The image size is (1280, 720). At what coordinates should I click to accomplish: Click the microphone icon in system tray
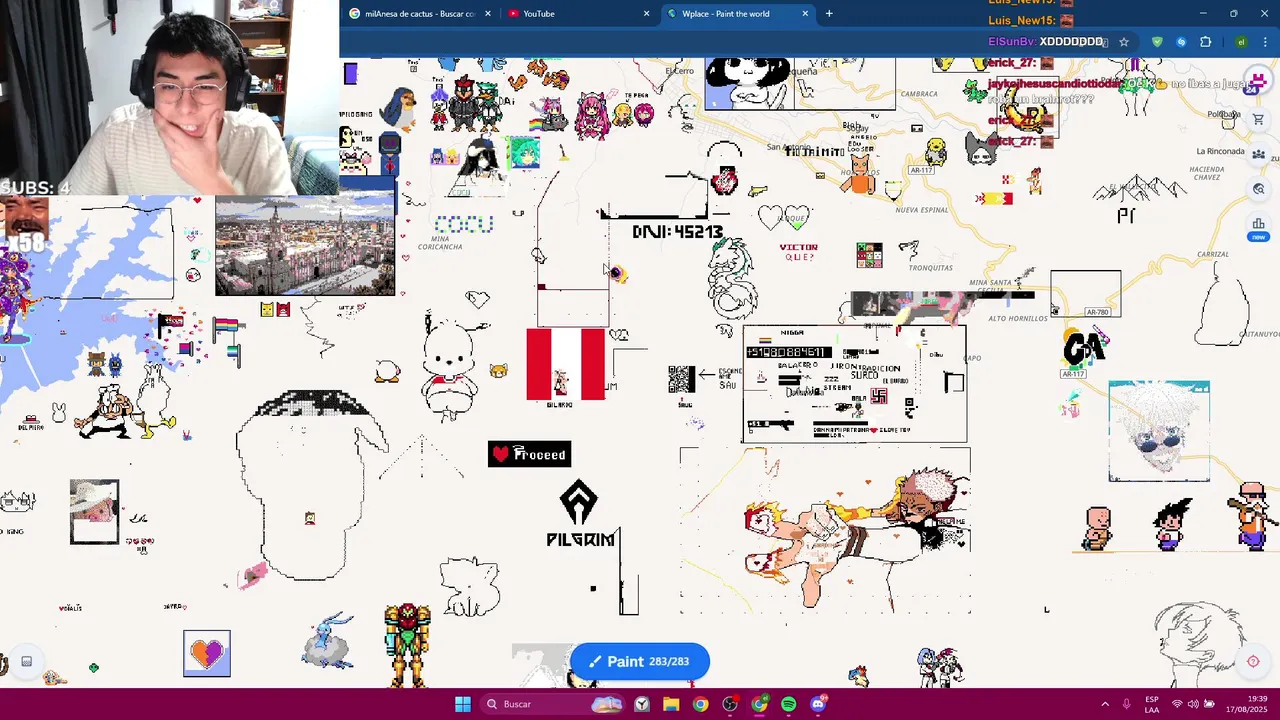(x=1127, y=704)
